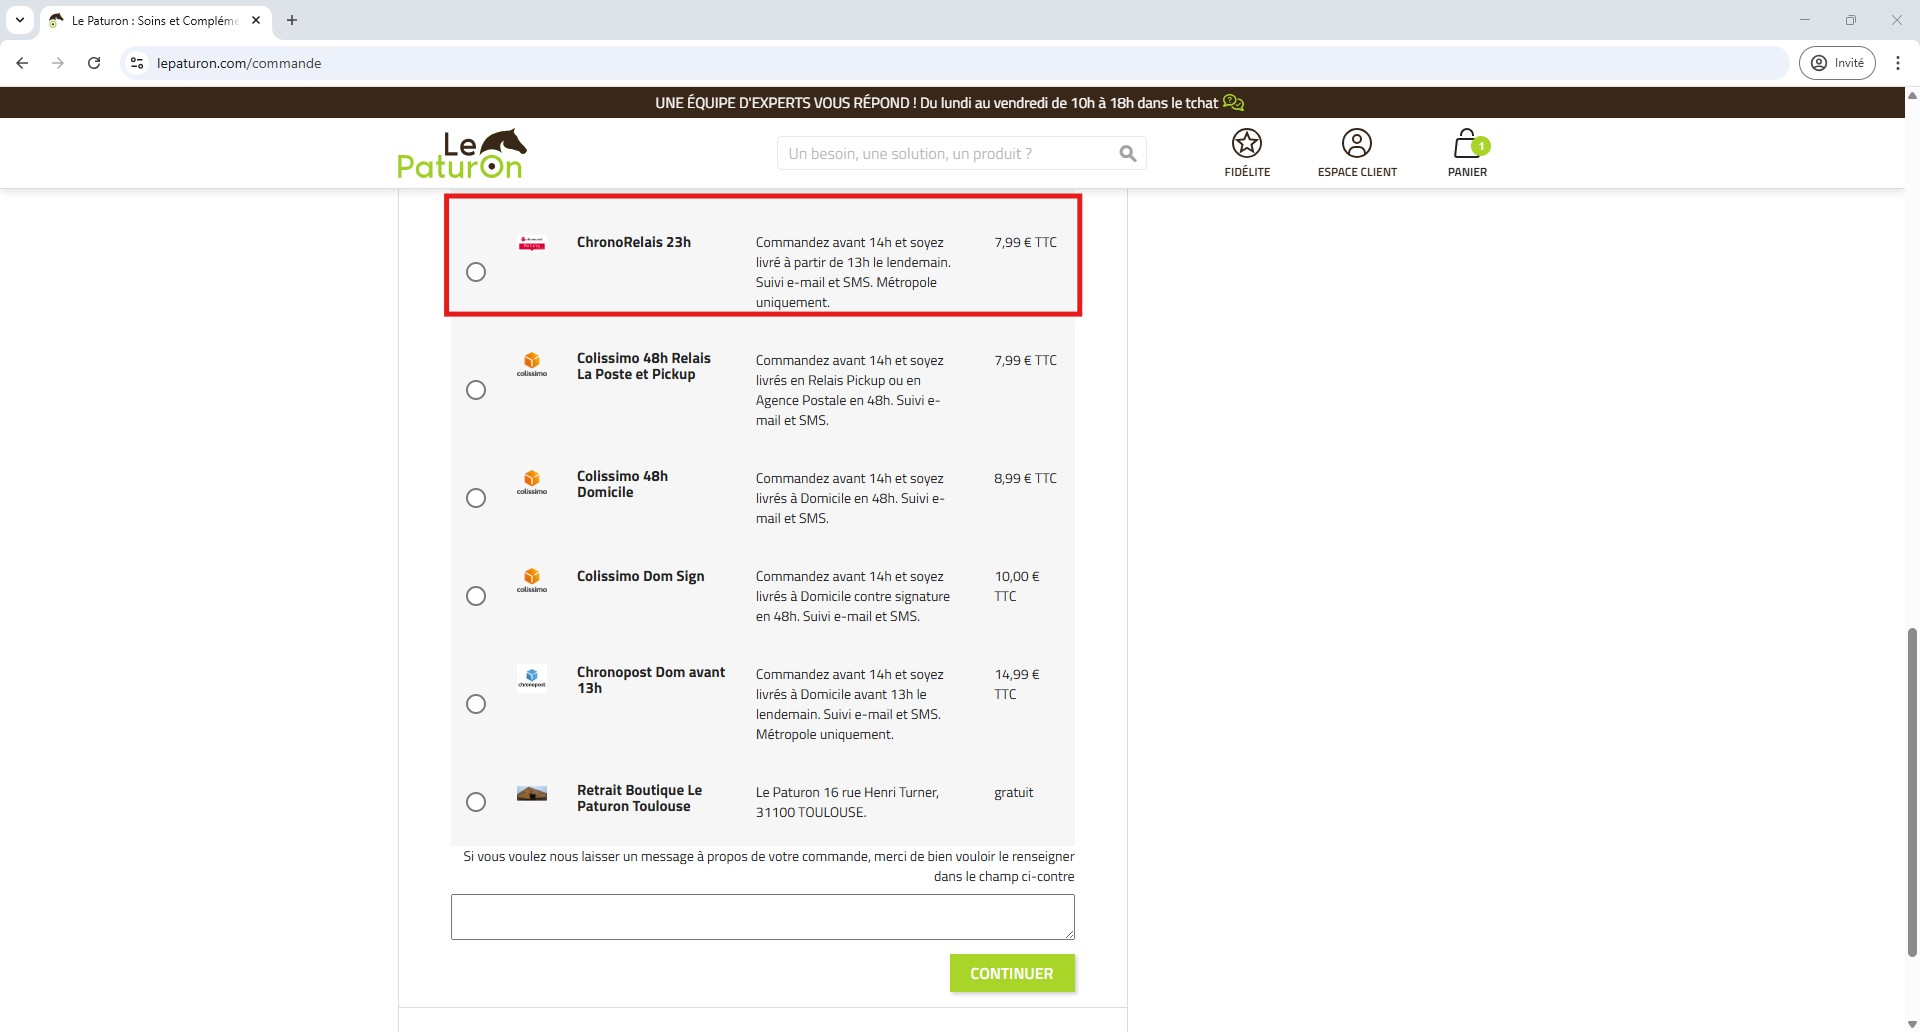The height and width of the screenshot is (1032, 1920).
Task: Click the Le Paturon logo
Action: (x=461, y=154)
